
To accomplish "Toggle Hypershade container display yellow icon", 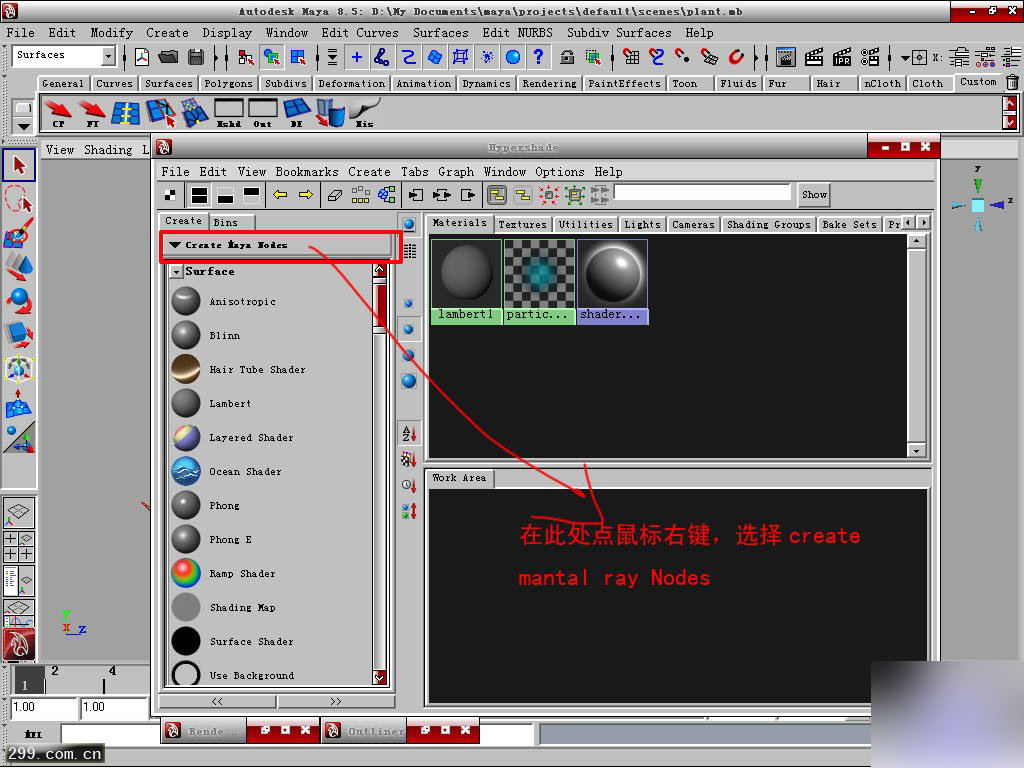I will (497, 195).
